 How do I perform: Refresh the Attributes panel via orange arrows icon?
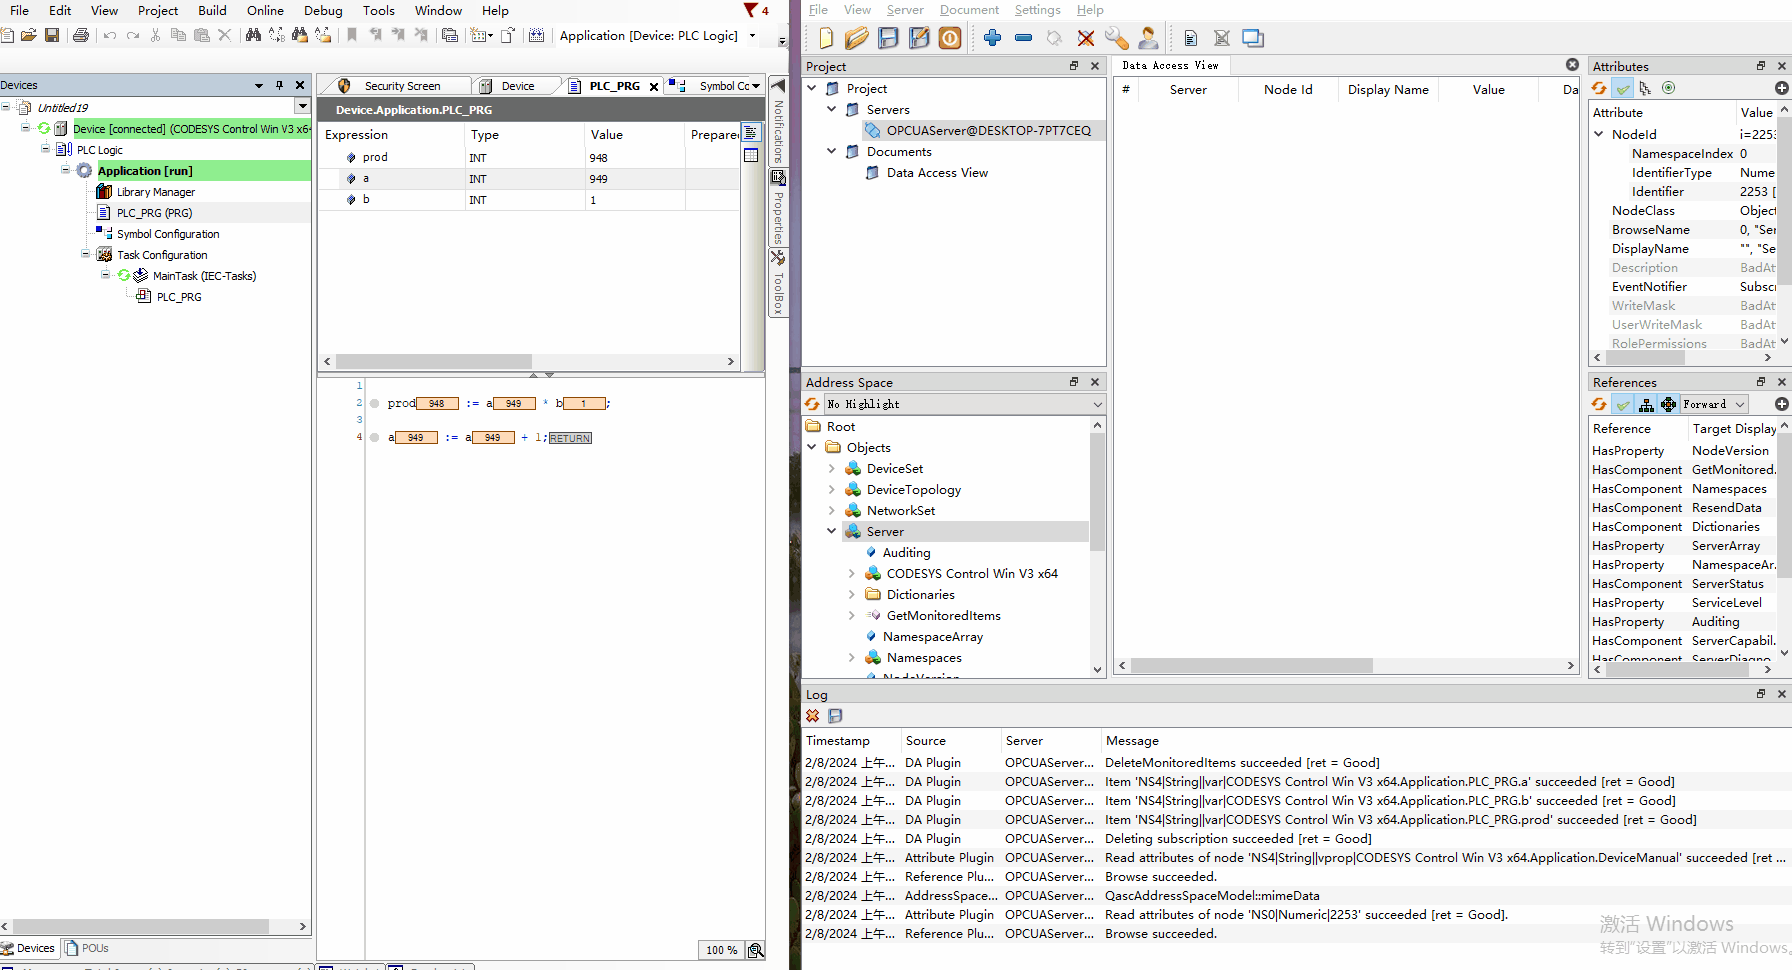(1599, 88)
